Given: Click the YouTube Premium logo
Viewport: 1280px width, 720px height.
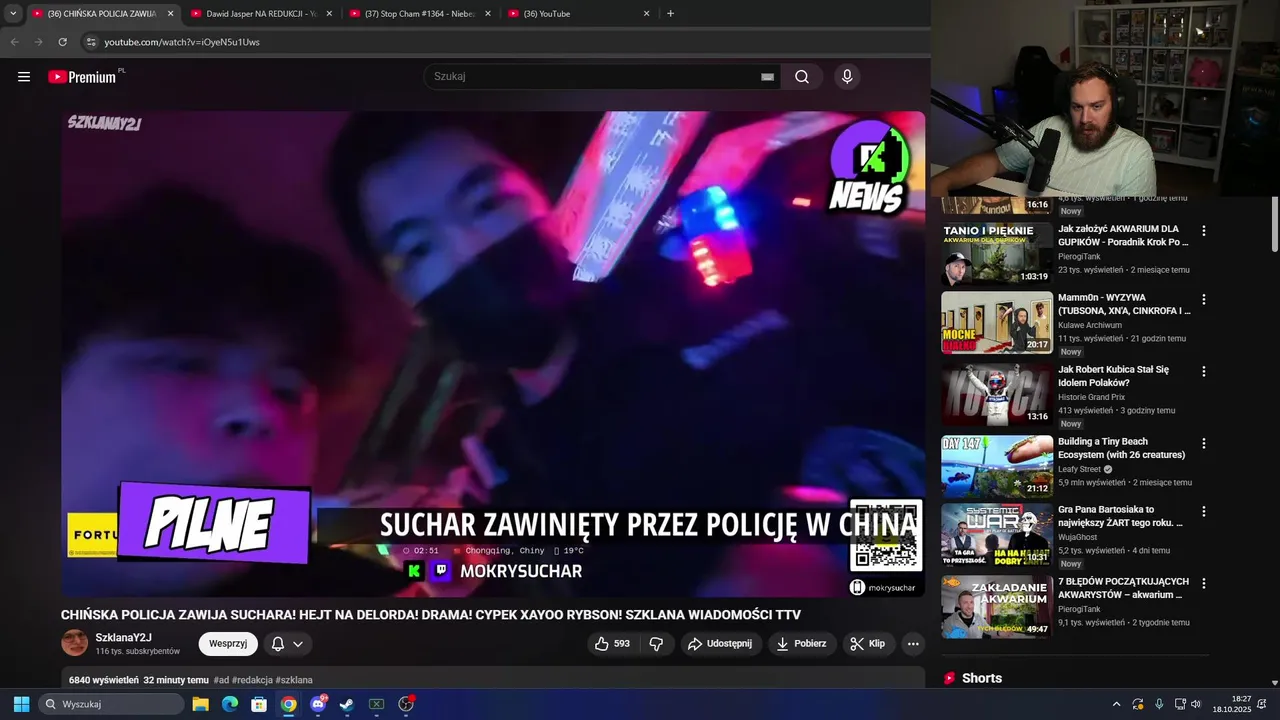Looking at the screenshot, I should (84, 77).
